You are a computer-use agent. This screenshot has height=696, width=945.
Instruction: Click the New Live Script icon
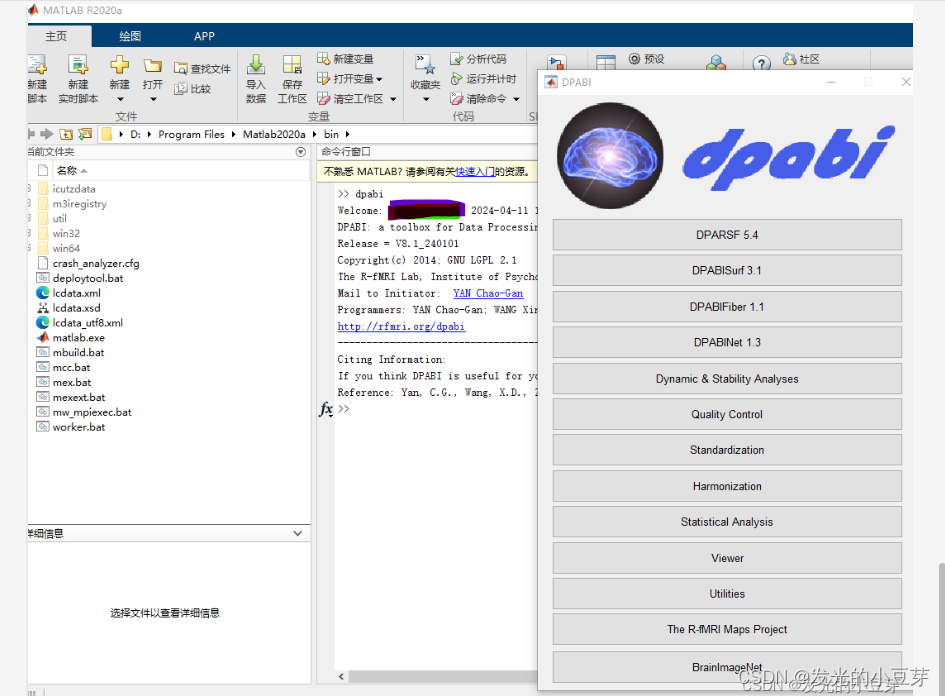(78, 70)
